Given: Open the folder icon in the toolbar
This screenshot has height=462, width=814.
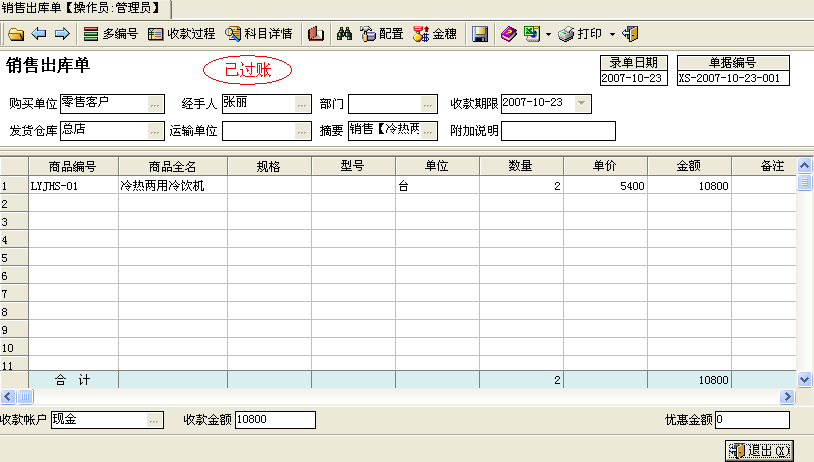Looking at the screenshot, I should pyautogui.click(x=16, y=34).
